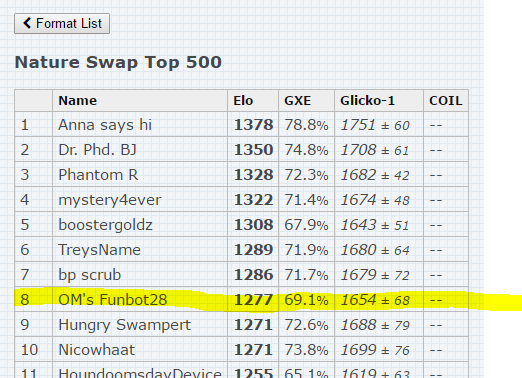522x378 pixels.
Task: Click Elo value 1289
Action: (254, 250)
